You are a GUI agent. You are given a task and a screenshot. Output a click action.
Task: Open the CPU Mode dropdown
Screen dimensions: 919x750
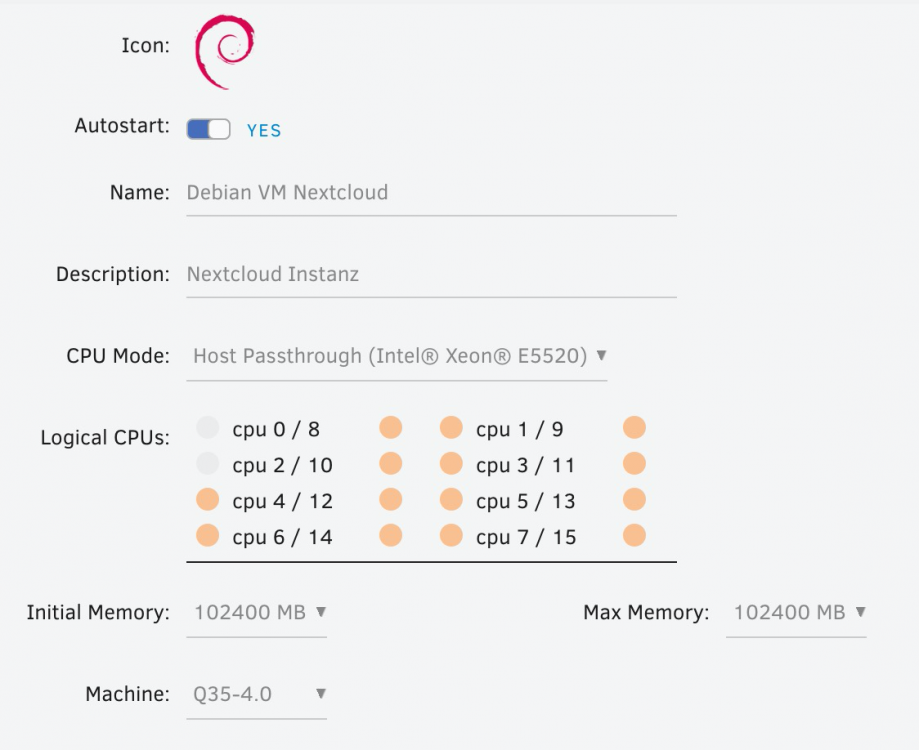click(x=397, y=356)
